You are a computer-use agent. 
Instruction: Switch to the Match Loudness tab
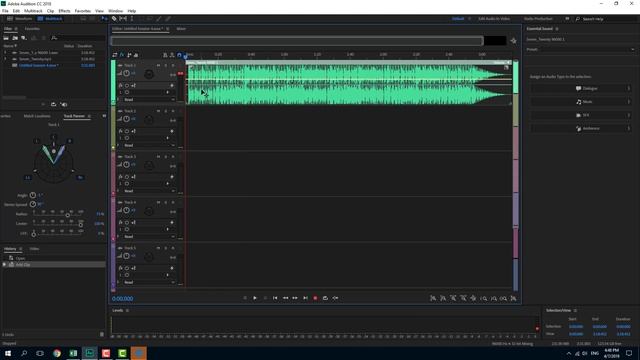tap(37, 116)
